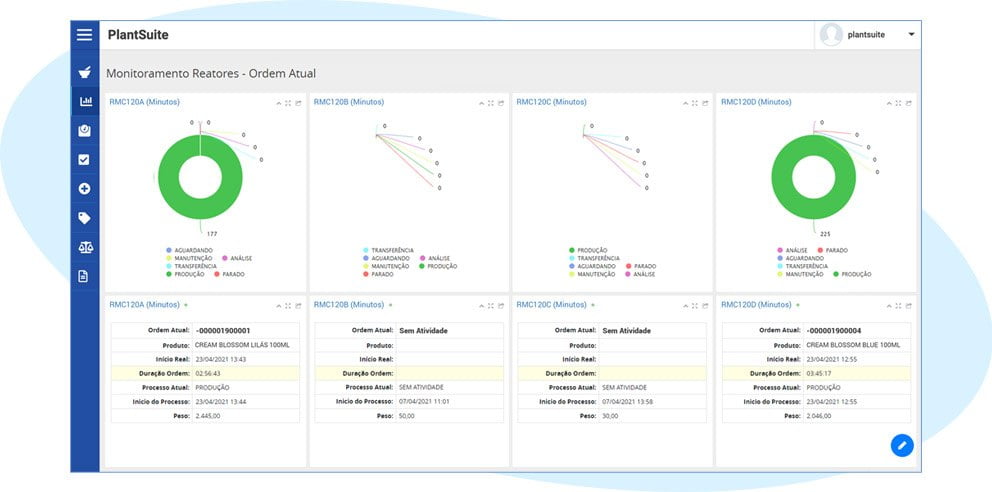This screenshot has width=992, height=492.
Task: Click the PlantSuite brand title
Action: 138,35
